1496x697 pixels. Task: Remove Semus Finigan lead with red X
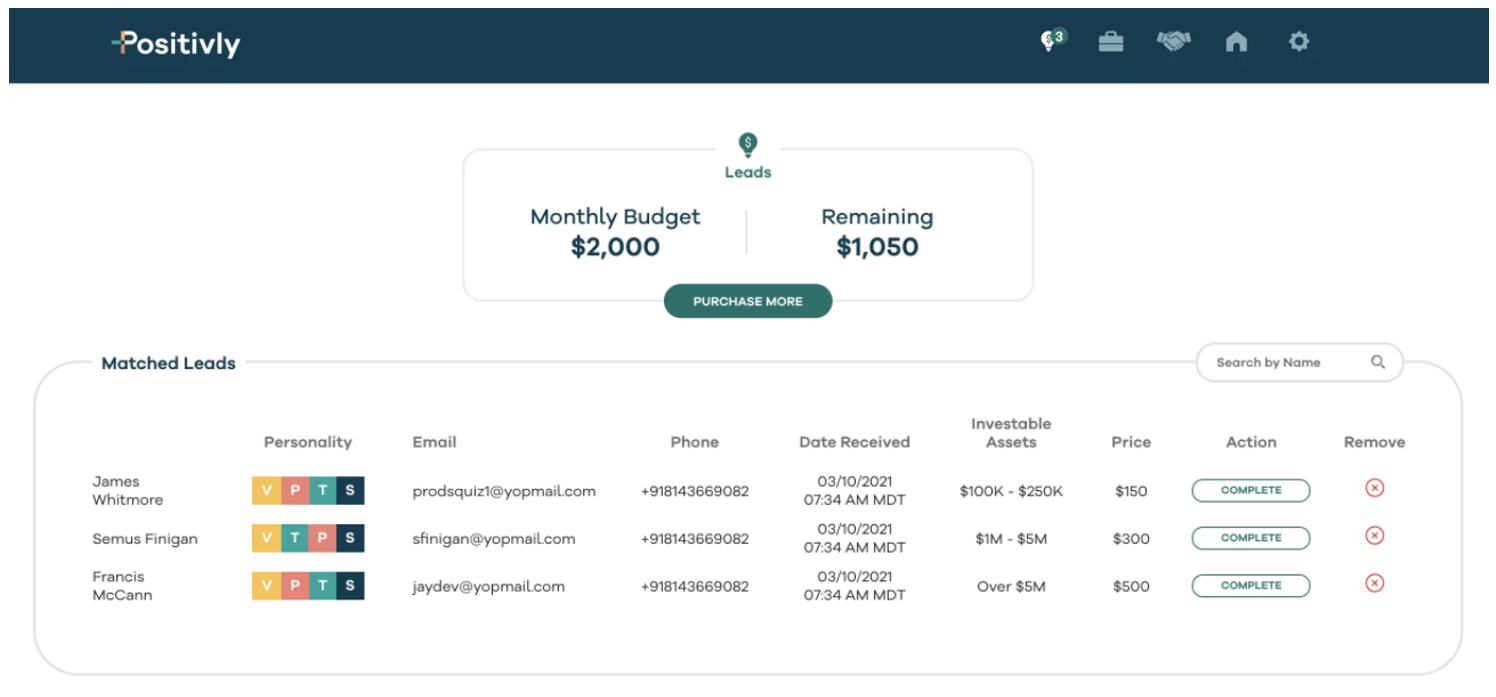pyautogui.click(x=1374, y=536)
